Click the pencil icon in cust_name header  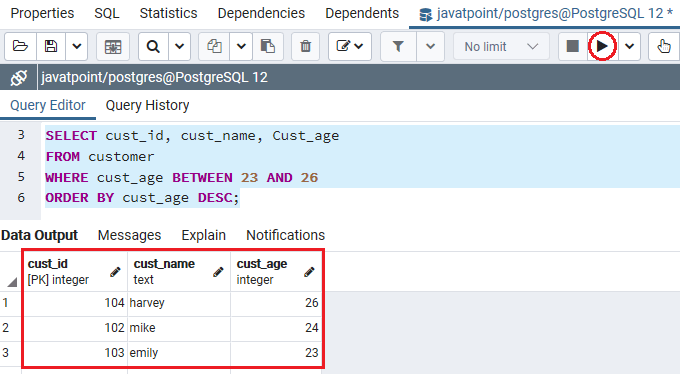(218, 272)
